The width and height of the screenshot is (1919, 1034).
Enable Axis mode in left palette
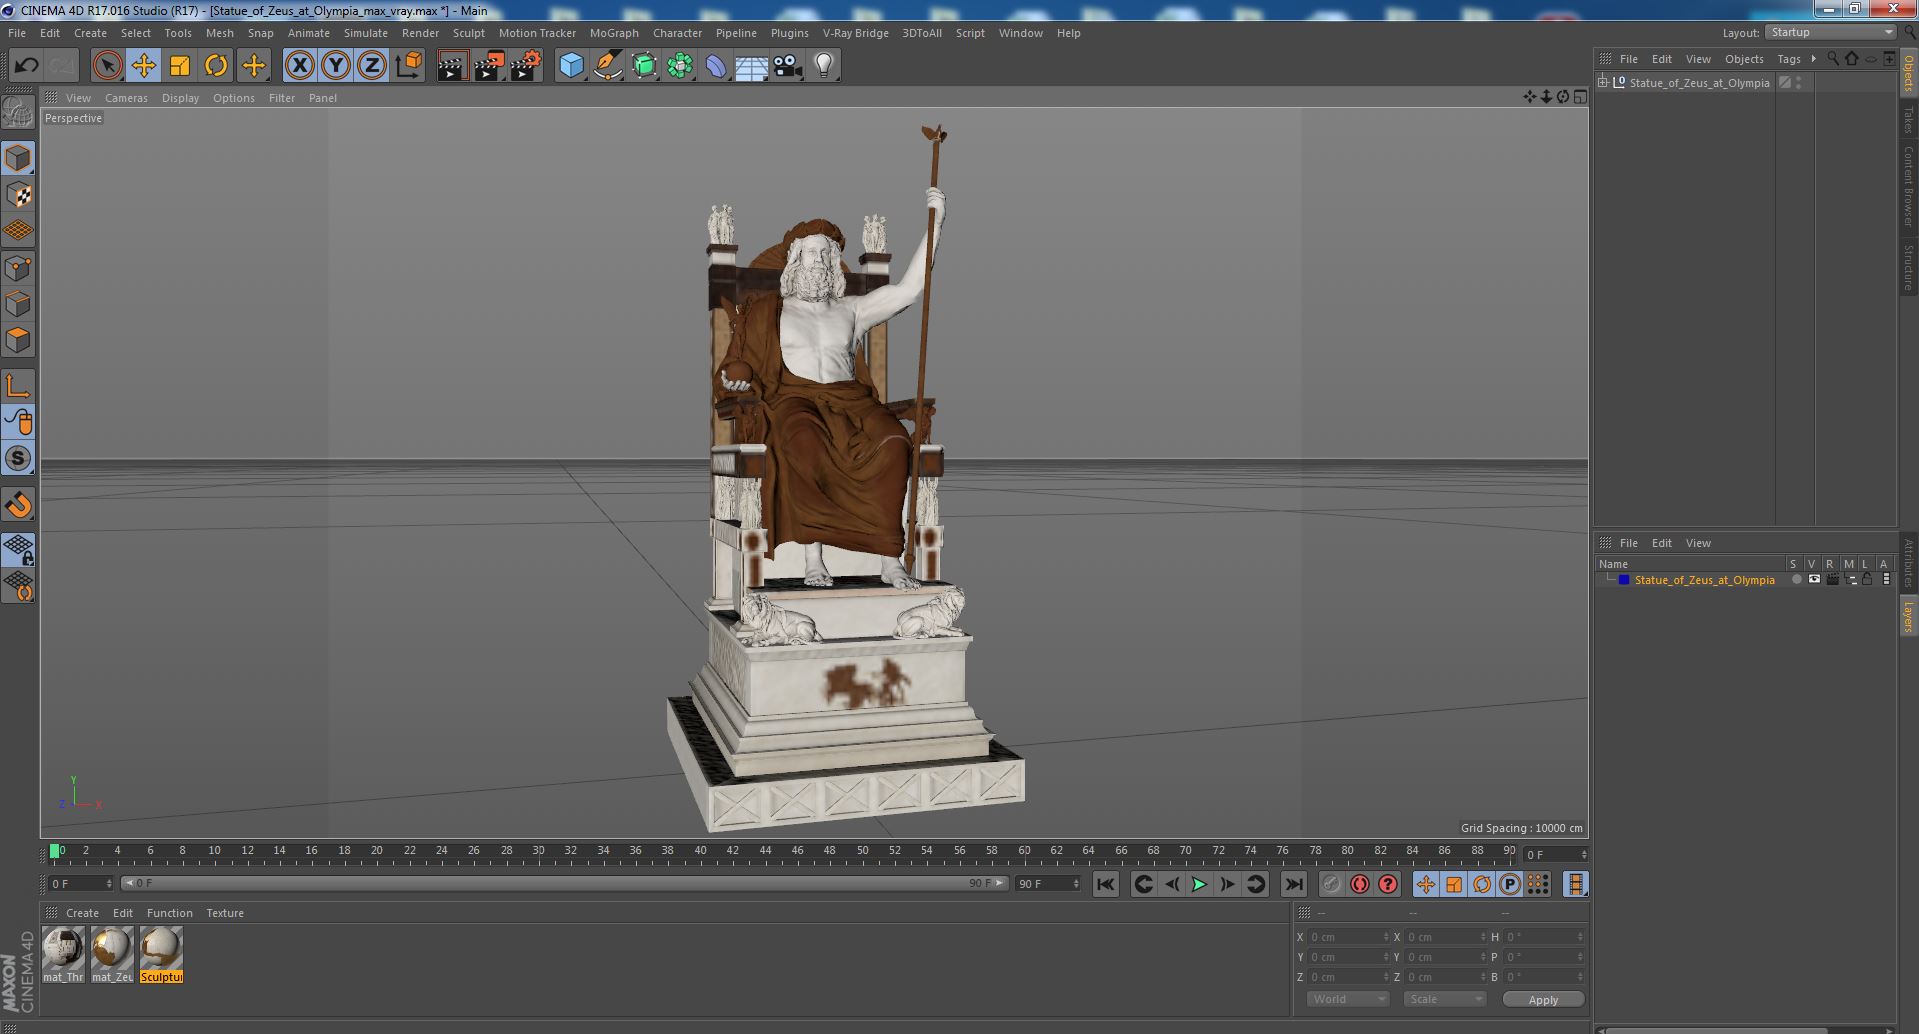[18, 386]
